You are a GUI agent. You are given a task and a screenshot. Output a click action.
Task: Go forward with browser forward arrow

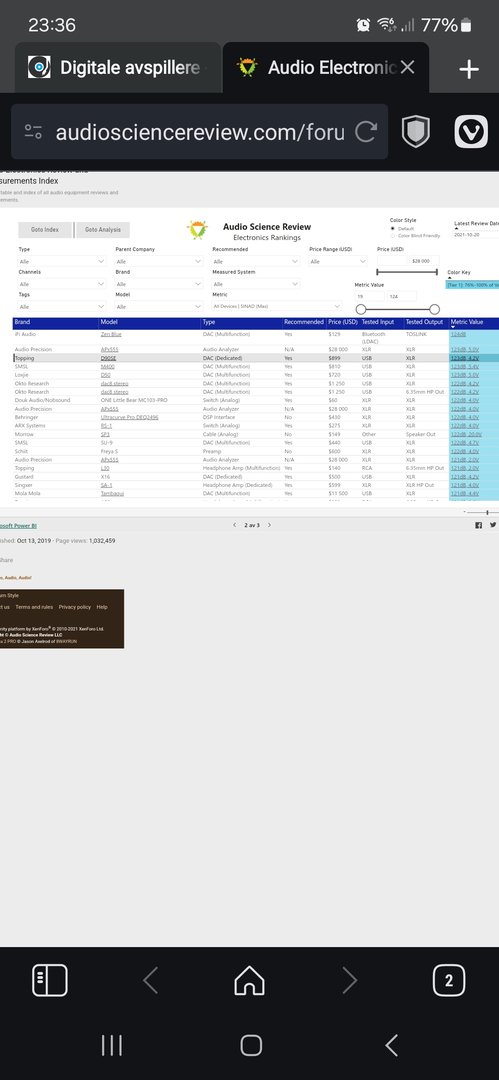[x=349, y=980]
